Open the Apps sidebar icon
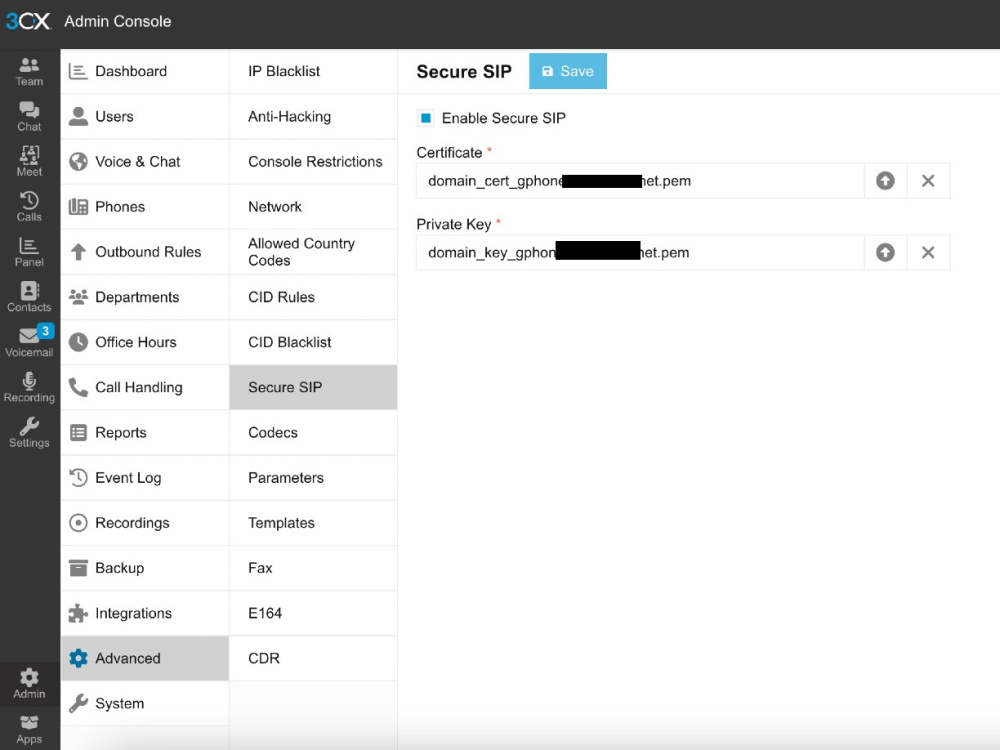1000x750 pixels. coord(29,729)
